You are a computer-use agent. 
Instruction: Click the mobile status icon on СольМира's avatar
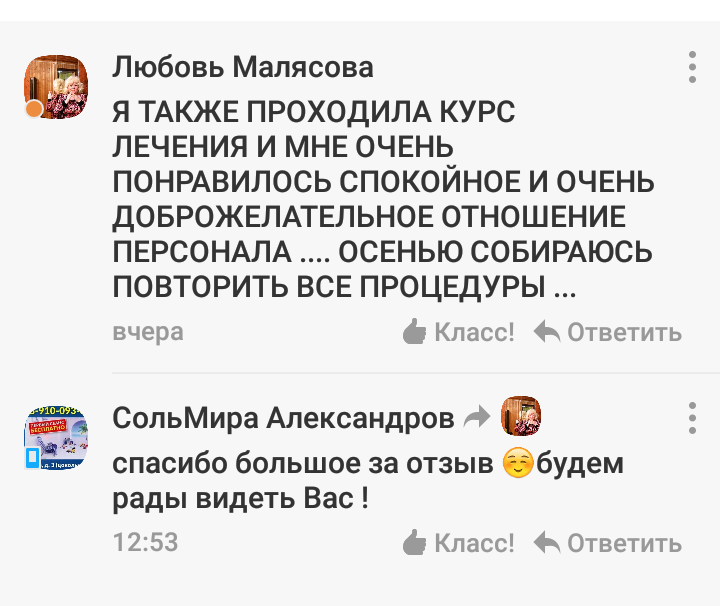33,459
